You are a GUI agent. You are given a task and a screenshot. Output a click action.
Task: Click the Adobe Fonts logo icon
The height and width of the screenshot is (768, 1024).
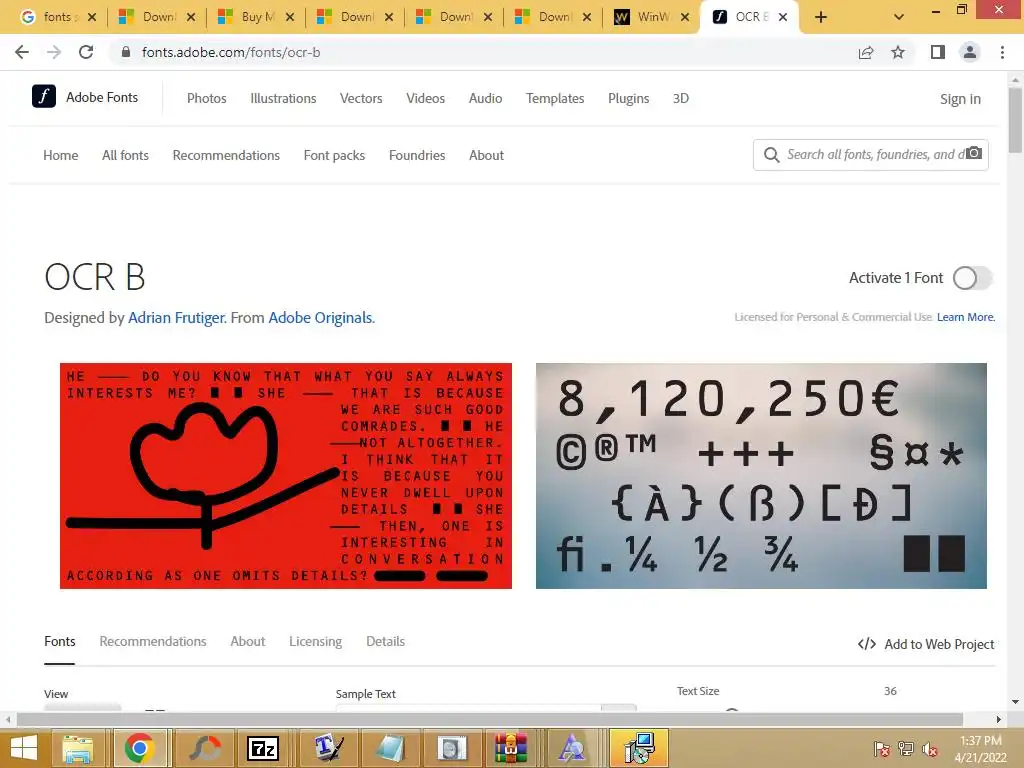pyautogui.click(x=44, y=97)
